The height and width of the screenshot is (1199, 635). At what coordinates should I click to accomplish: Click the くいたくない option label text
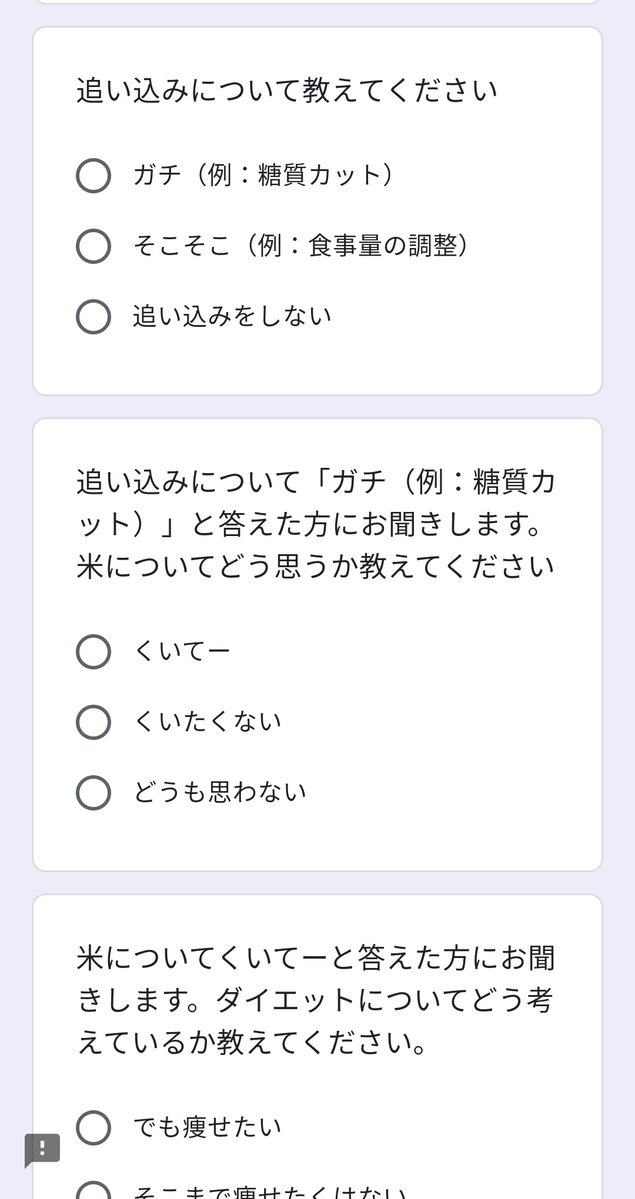pos(207,721)
